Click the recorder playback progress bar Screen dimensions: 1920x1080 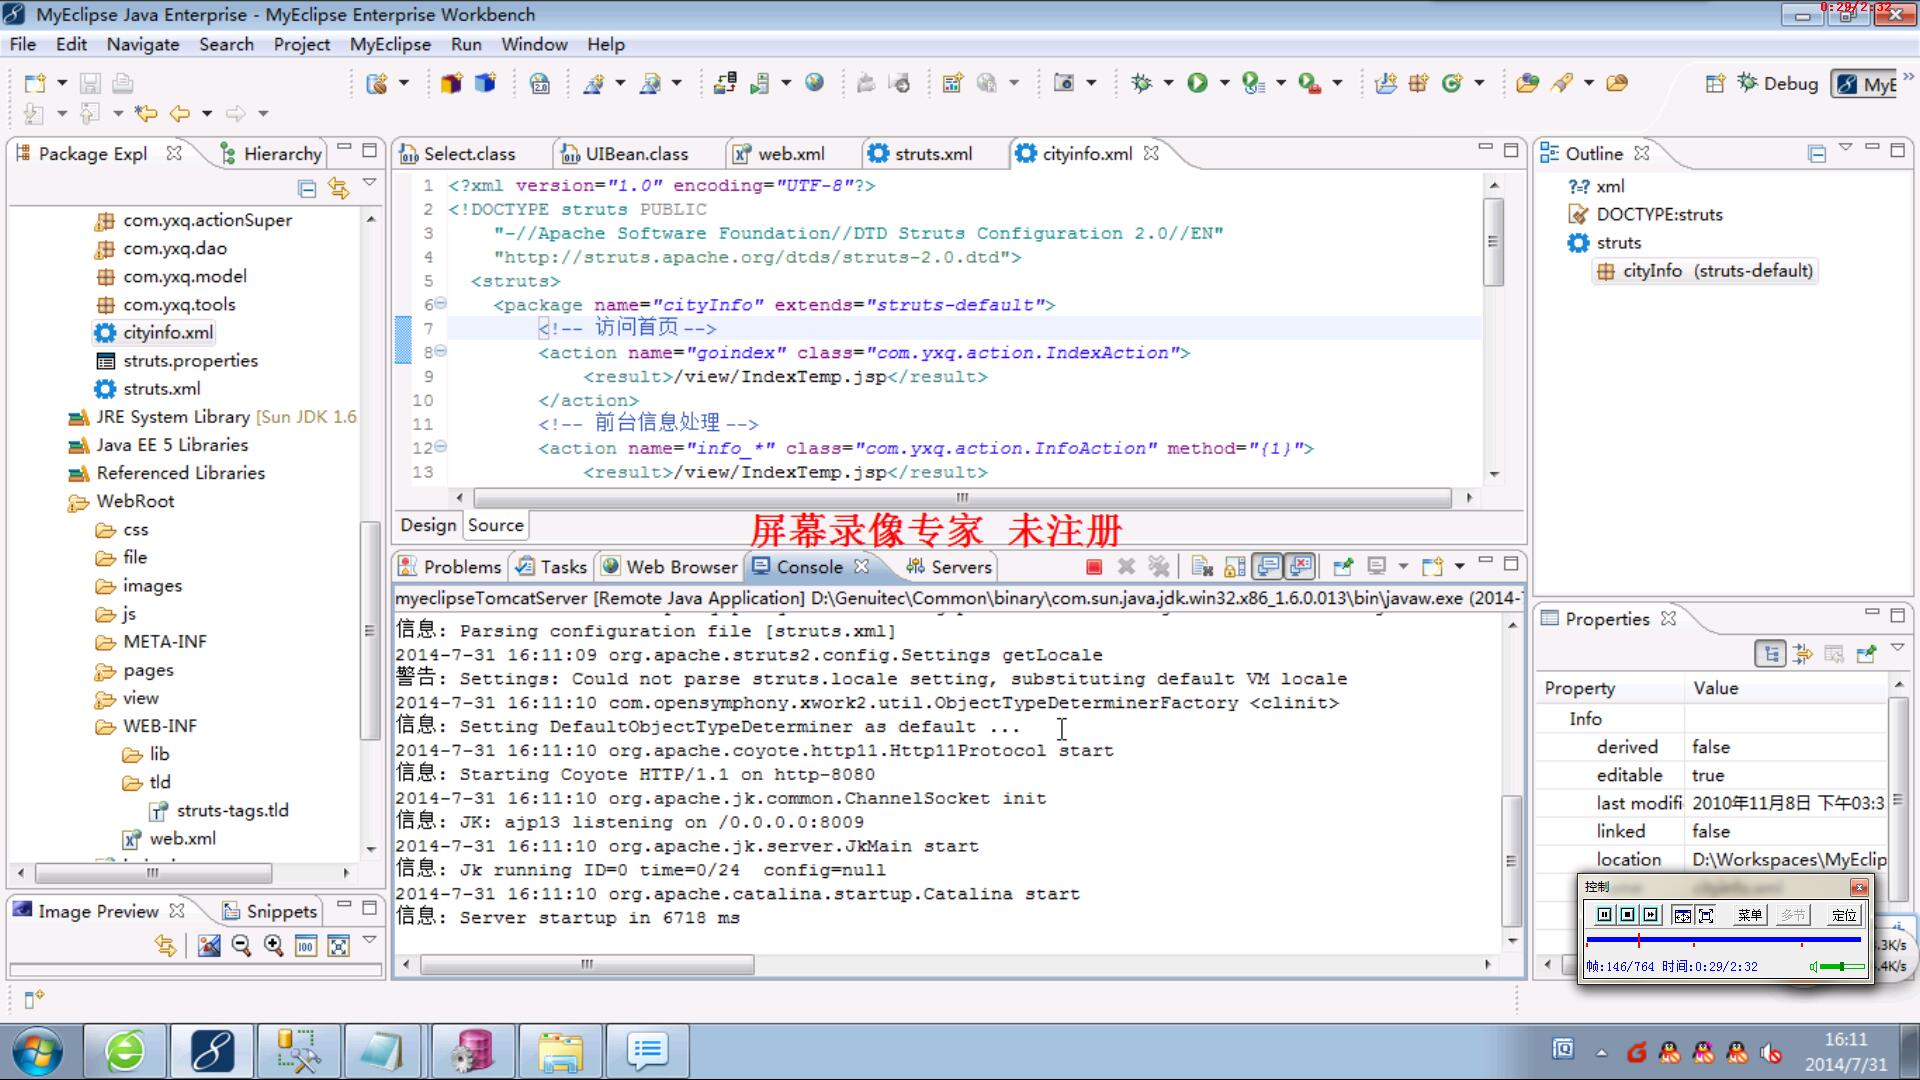click(1723, 940)
